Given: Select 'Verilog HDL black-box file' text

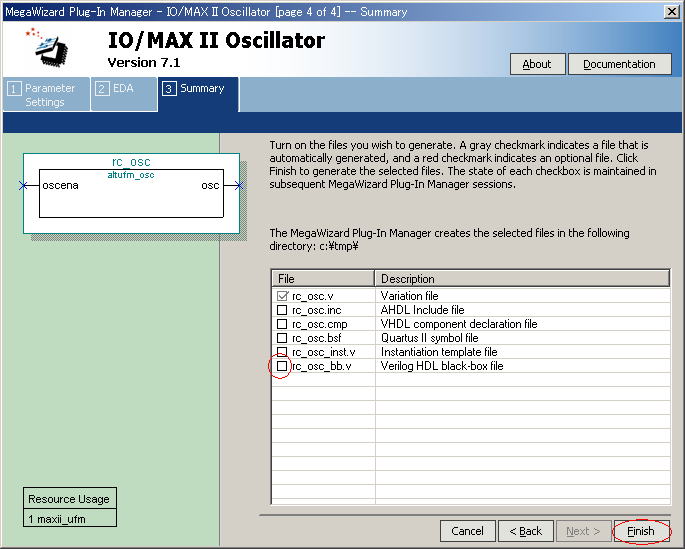Looking at the screenshot, I should (x=442, y=366).
